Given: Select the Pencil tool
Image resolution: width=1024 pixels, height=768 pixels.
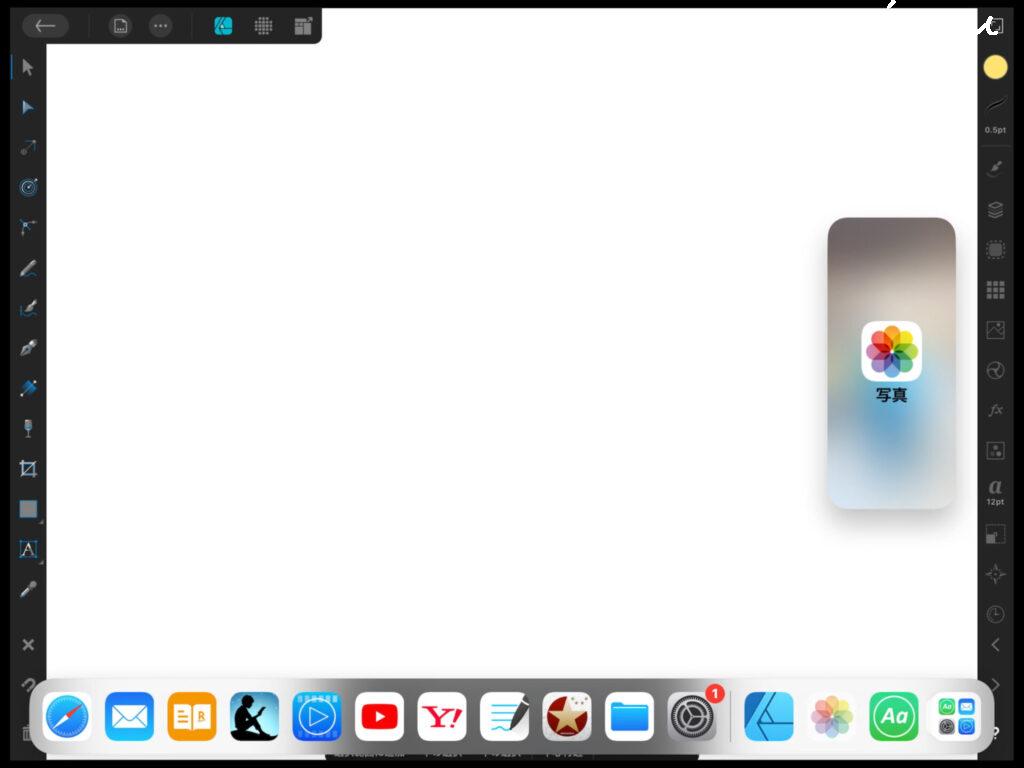Looking at the screenshot, I should click(x=28, y=268).
